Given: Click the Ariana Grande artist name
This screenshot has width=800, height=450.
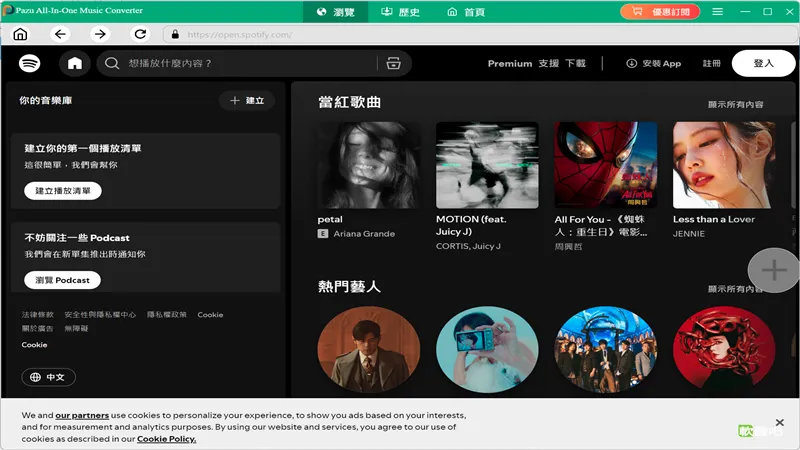Looking at the screenshot, I should coord(364,234).
